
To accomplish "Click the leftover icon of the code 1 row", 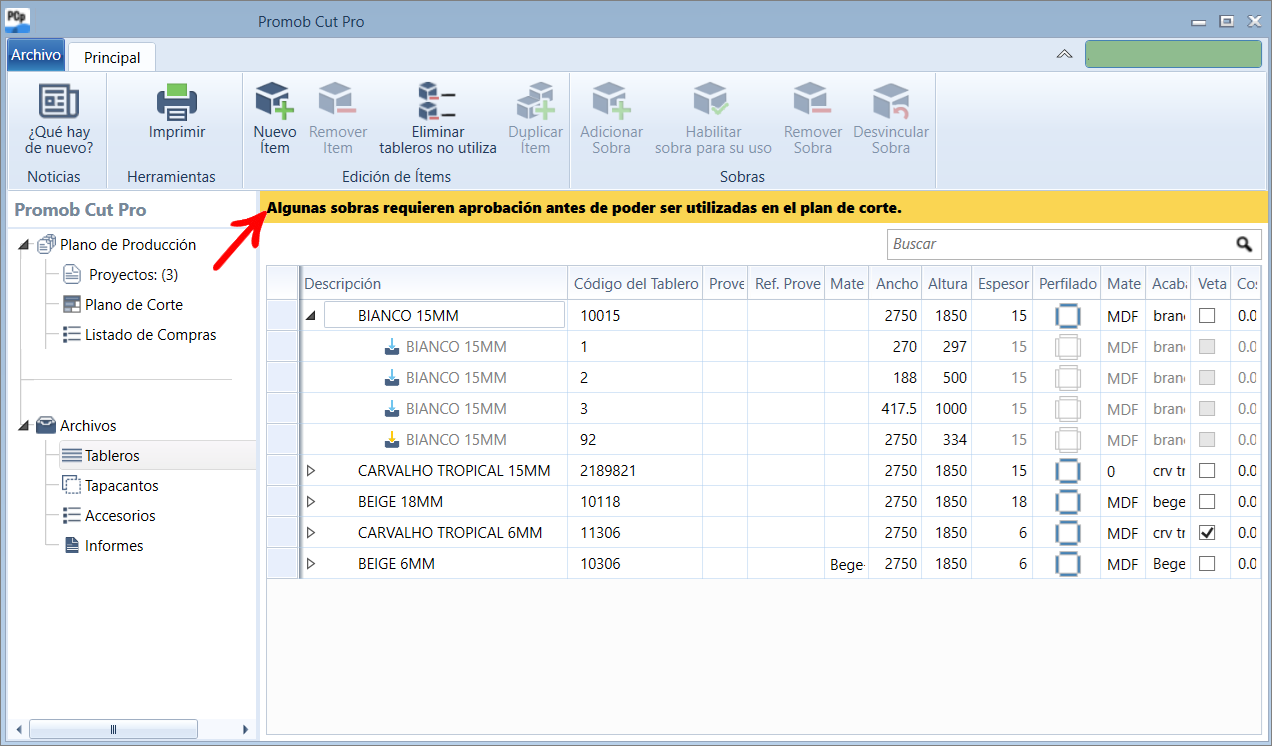I will (x=392, y=347).
